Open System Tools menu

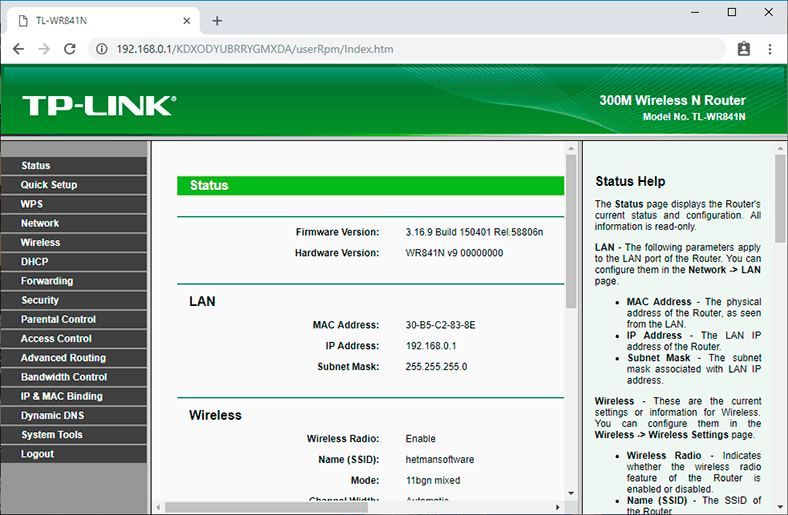coord(74,435)
